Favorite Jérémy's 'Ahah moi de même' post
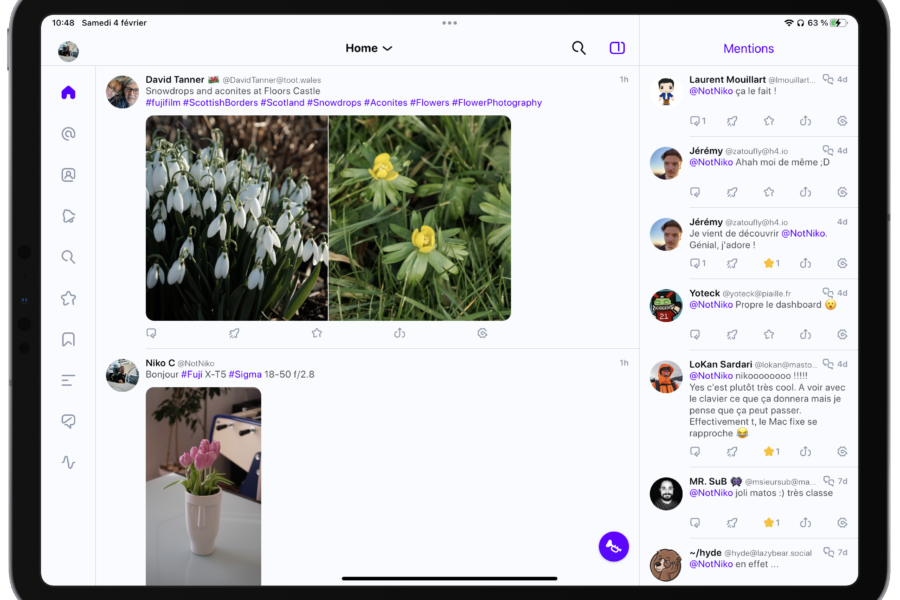Image resolution: width=900 pixels, height=600 pixels. coord(769,192)
